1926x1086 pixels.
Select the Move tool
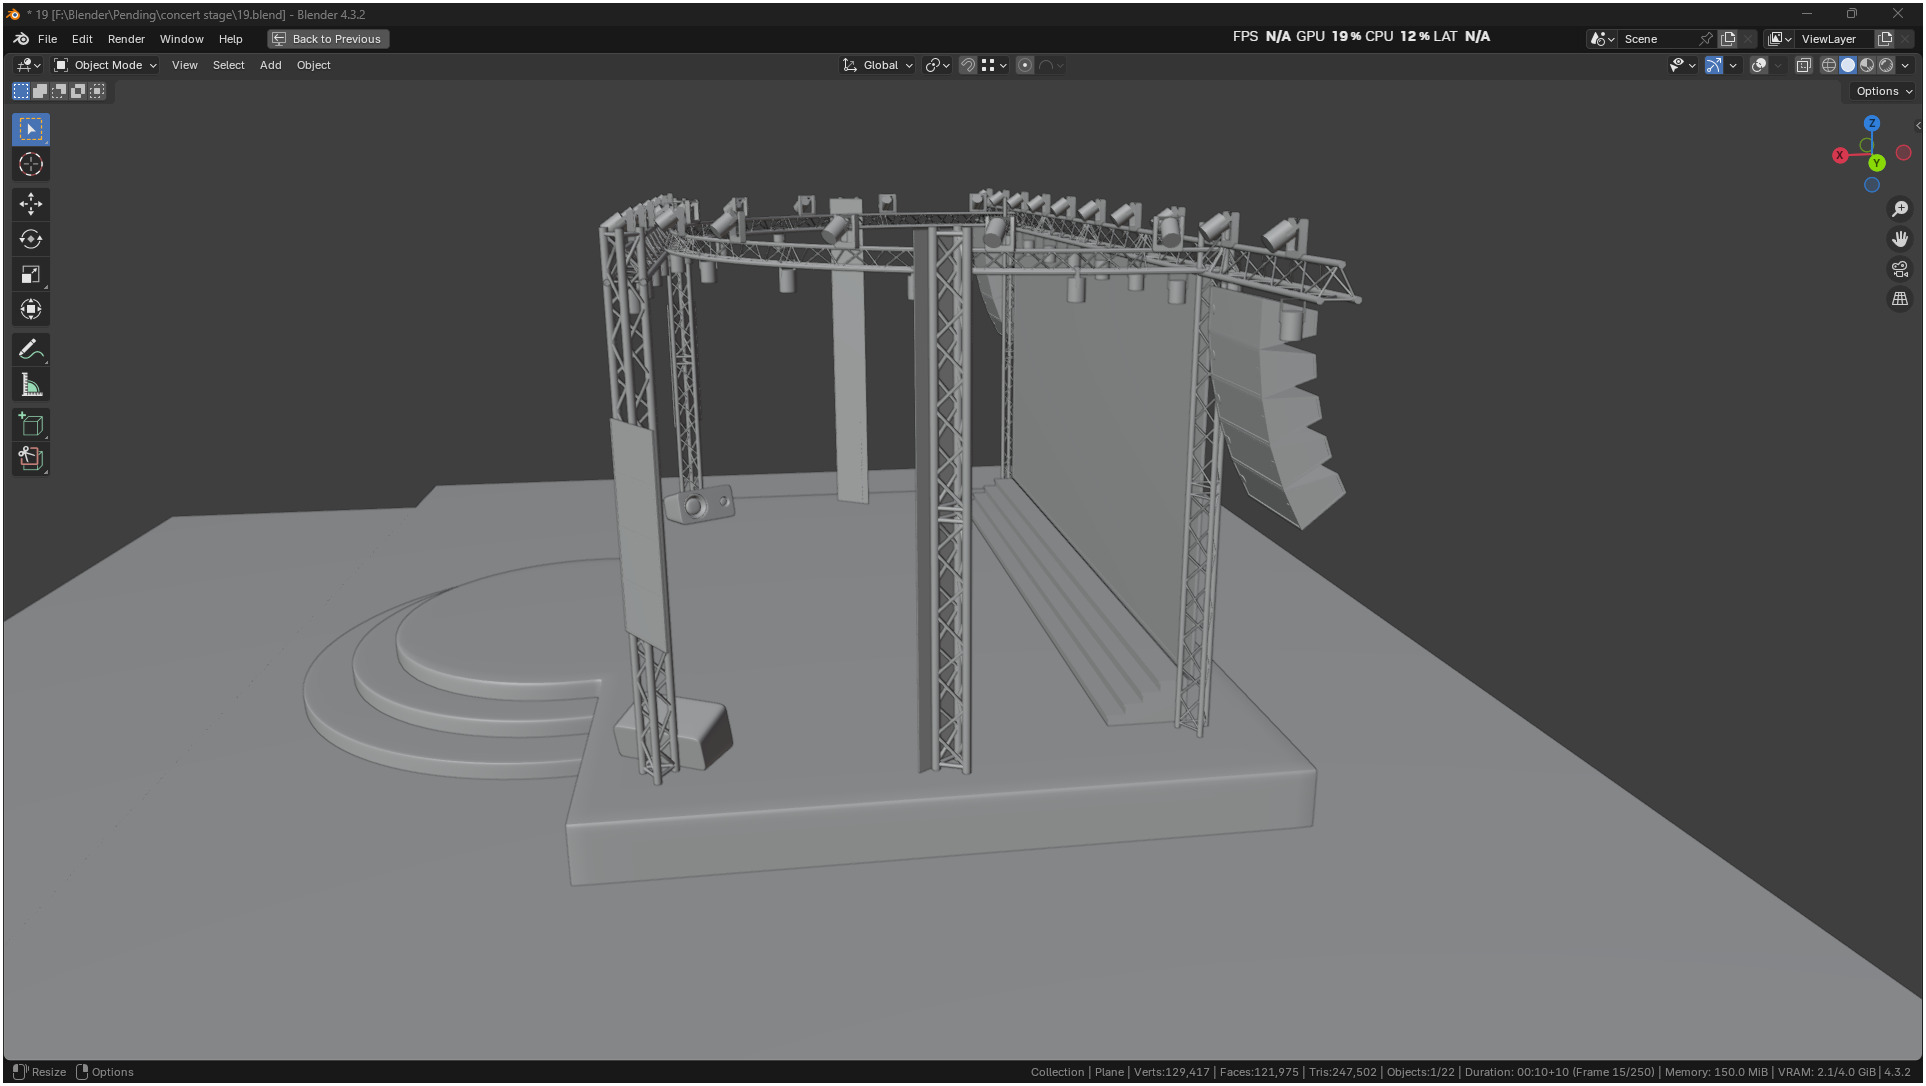pyautogui.click(x=31, y=204)
